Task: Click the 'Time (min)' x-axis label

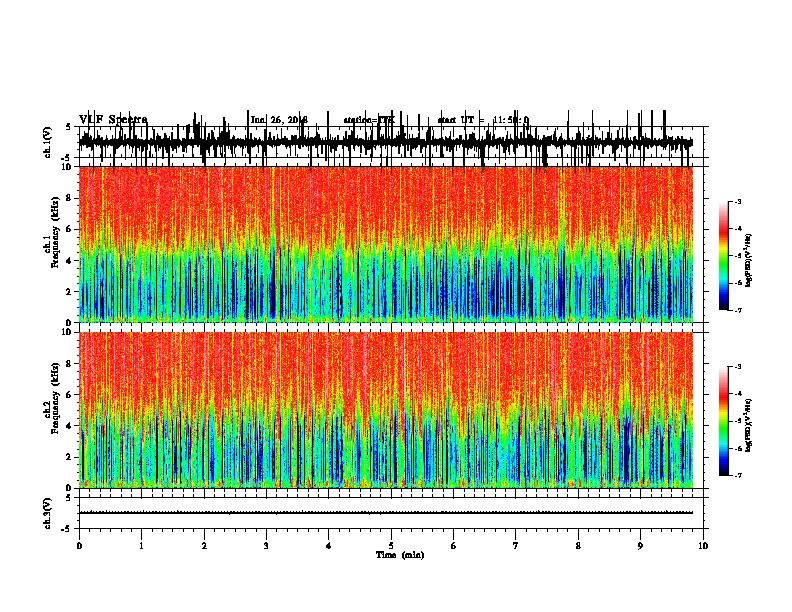Action: click(x=400, y=555)
